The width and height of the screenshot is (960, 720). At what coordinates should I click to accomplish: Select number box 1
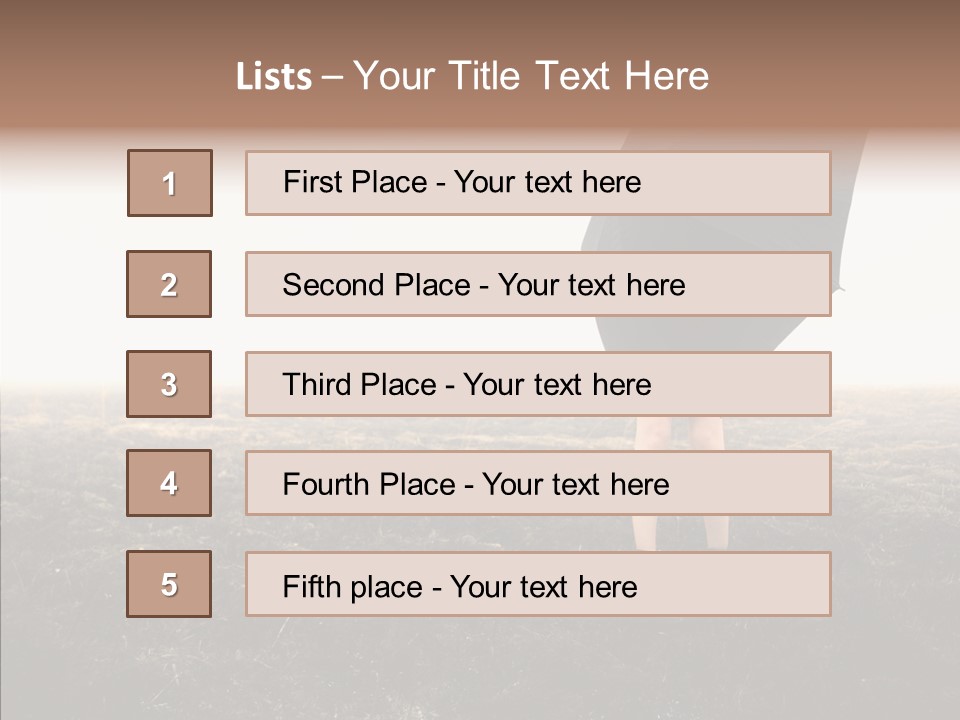pos(170,183)
